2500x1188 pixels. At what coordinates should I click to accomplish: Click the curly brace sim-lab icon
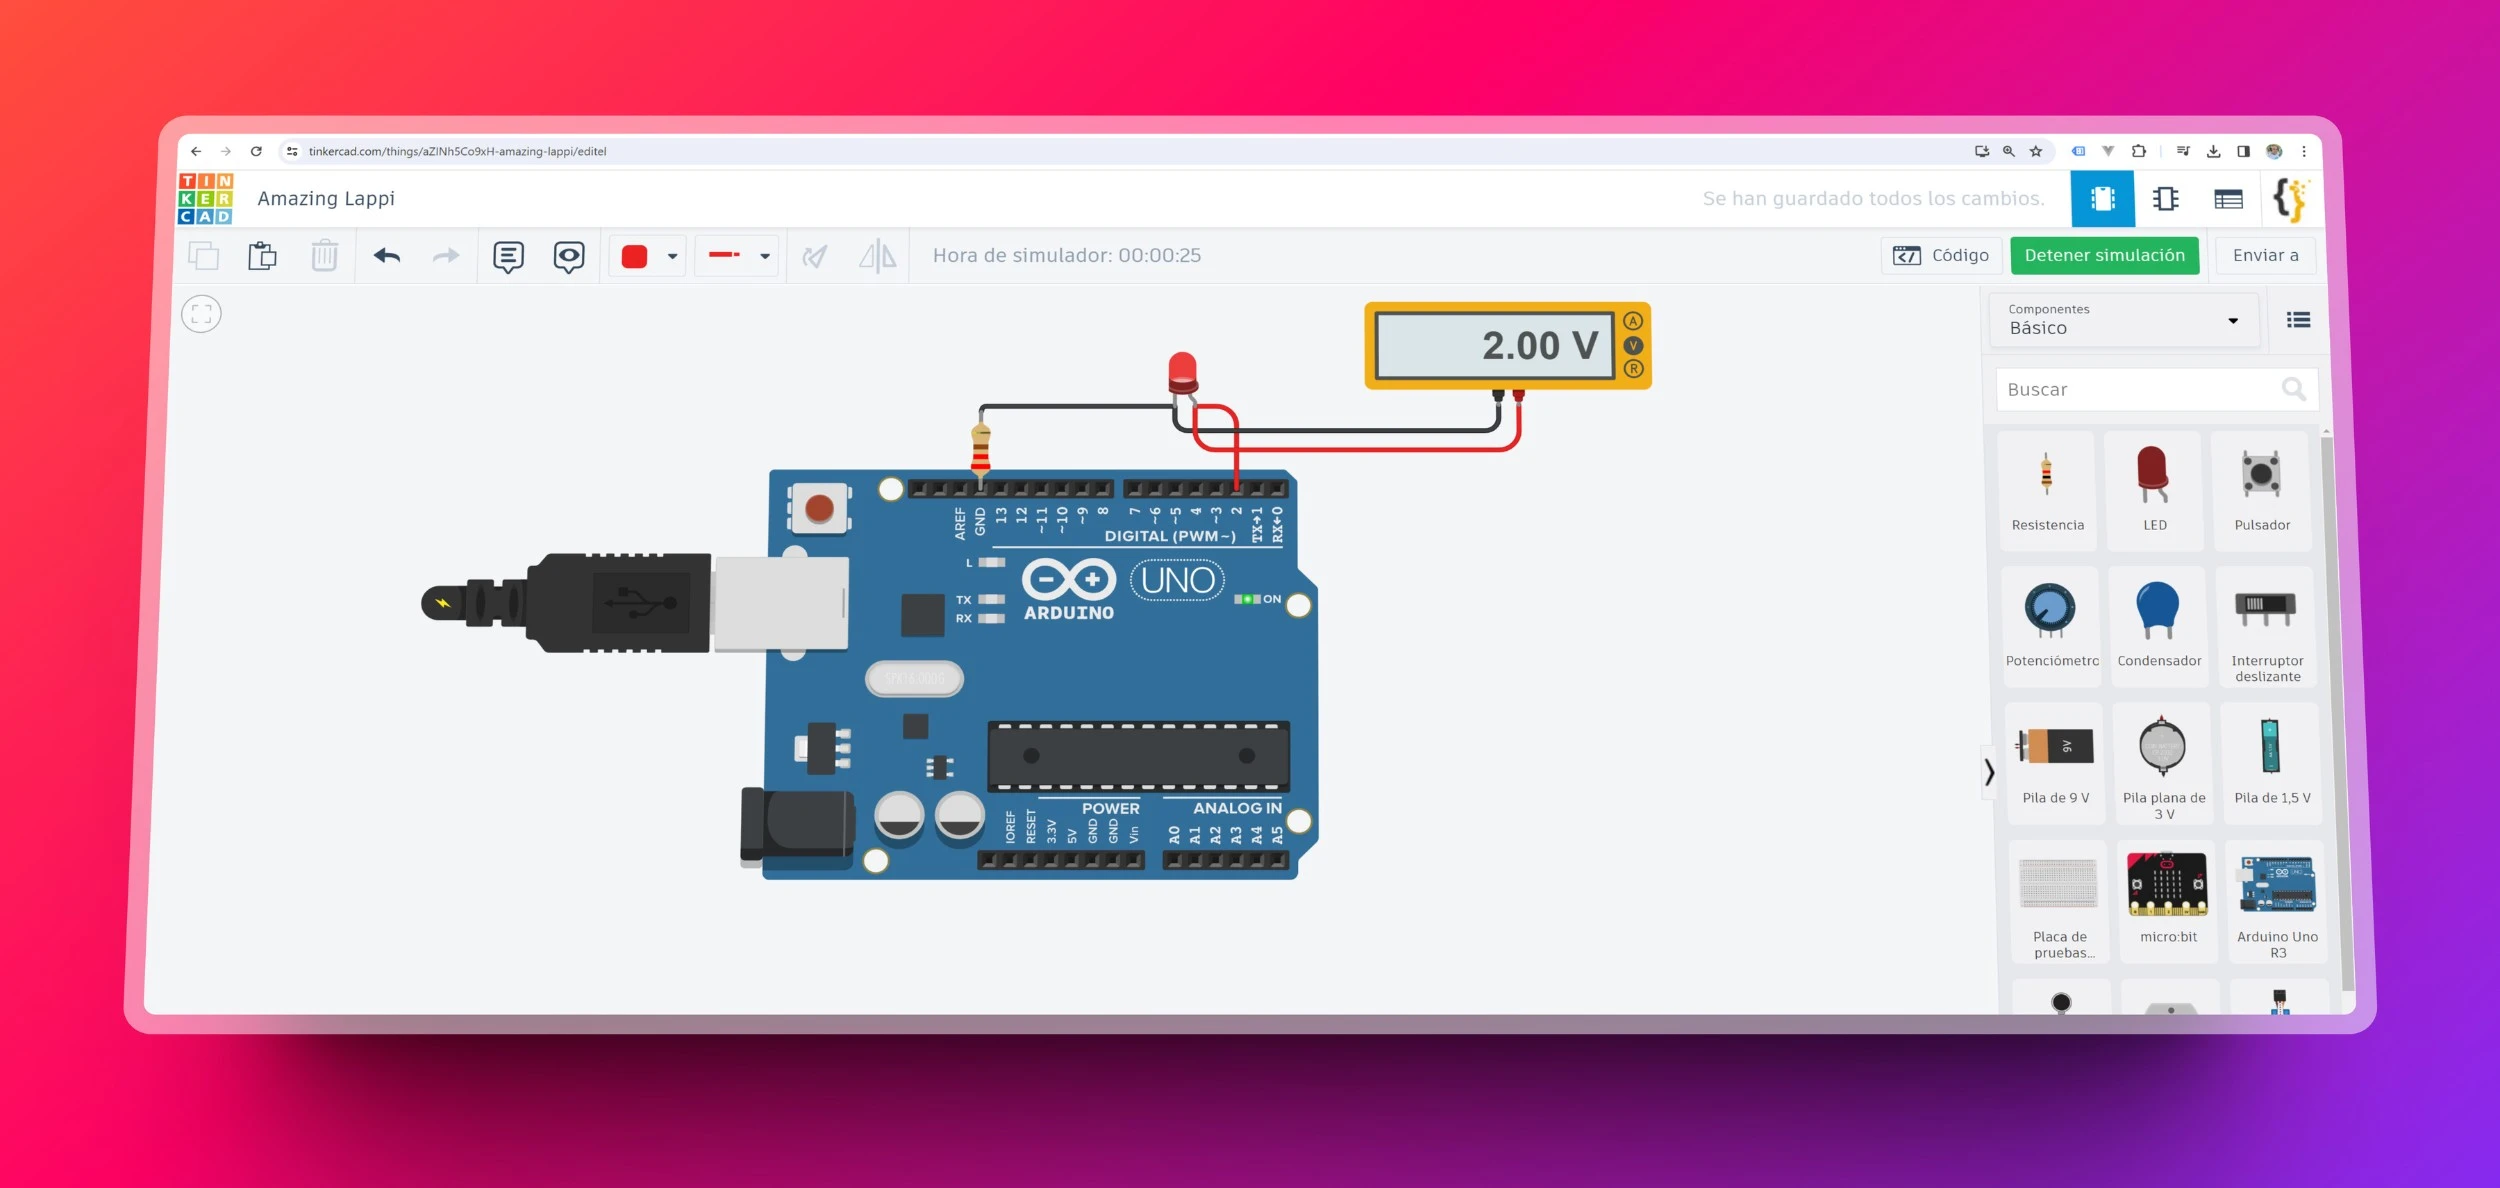(2290, 199)
